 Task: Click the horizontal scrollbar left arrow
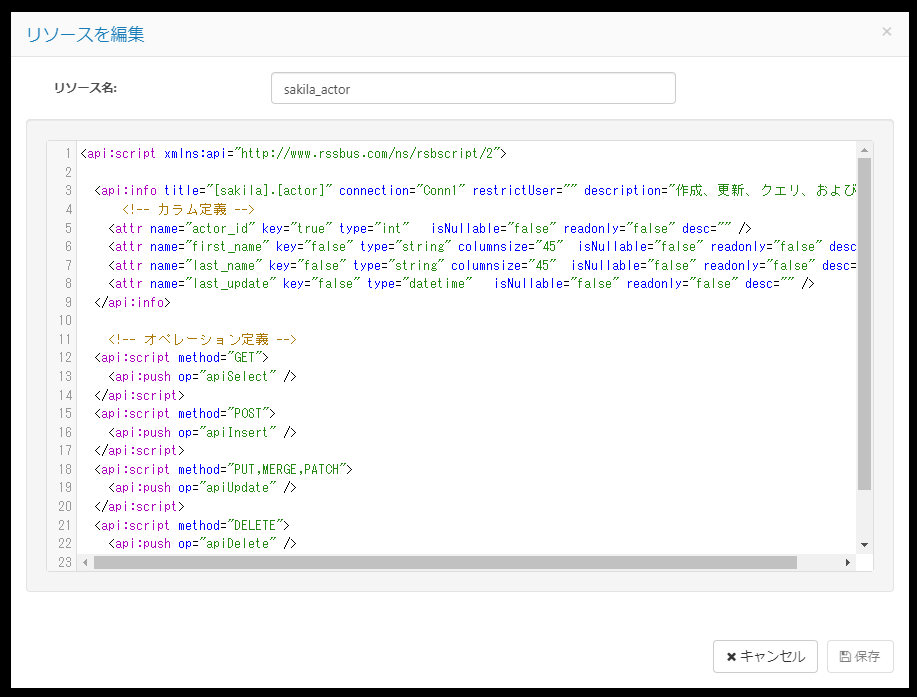85,563
